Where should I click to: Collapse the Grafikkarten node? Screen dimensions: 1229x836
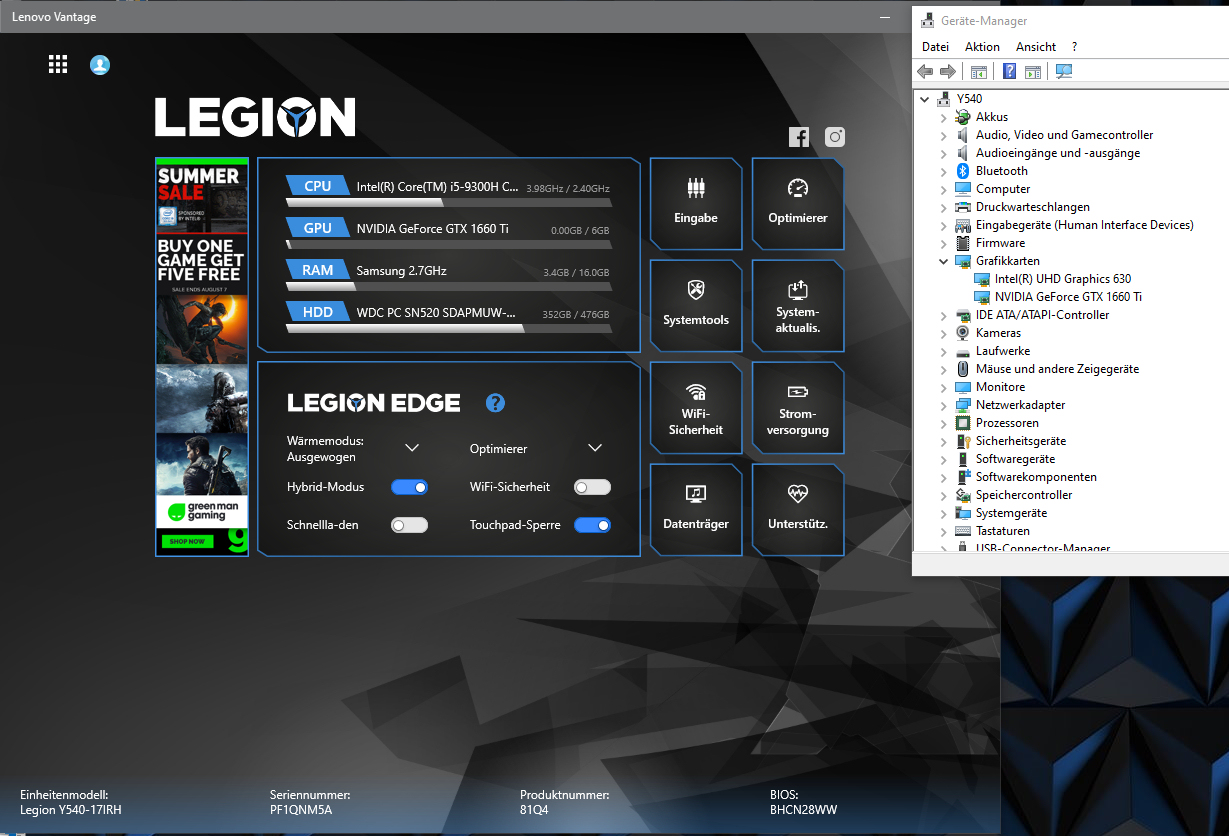[943, 261]
